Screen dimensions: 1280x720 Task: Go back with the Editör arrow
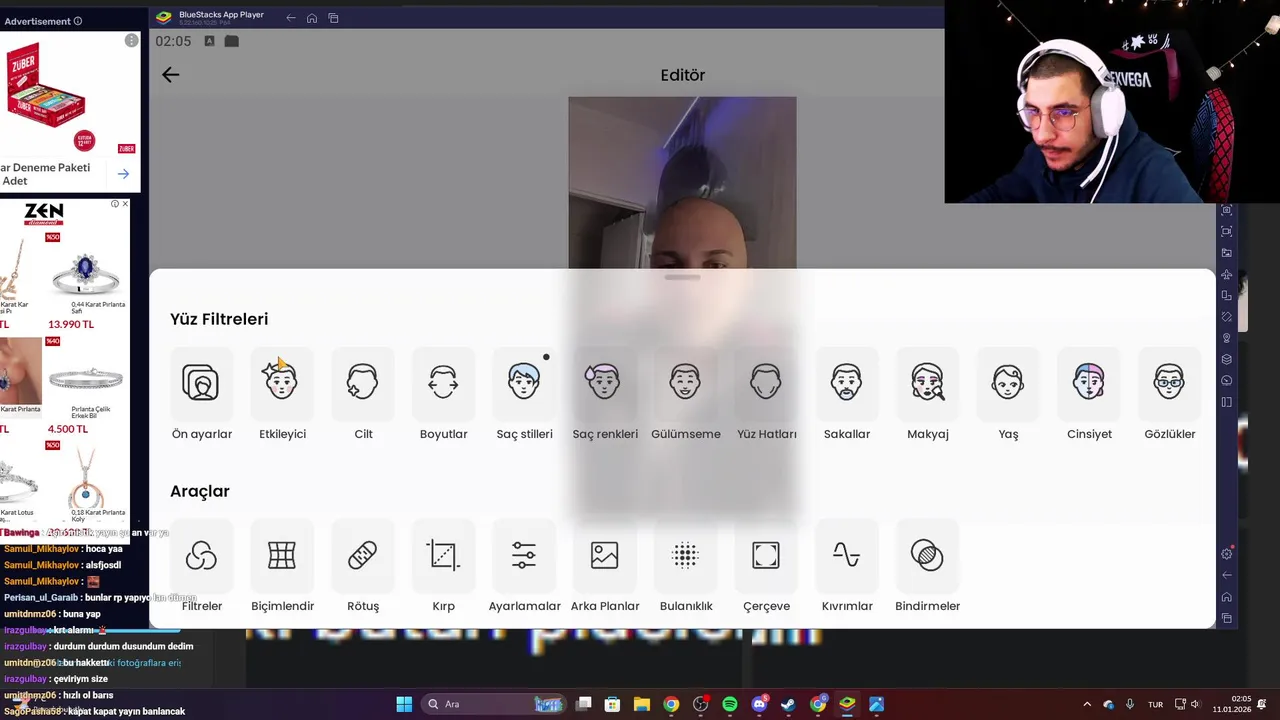tap(171, 75)
